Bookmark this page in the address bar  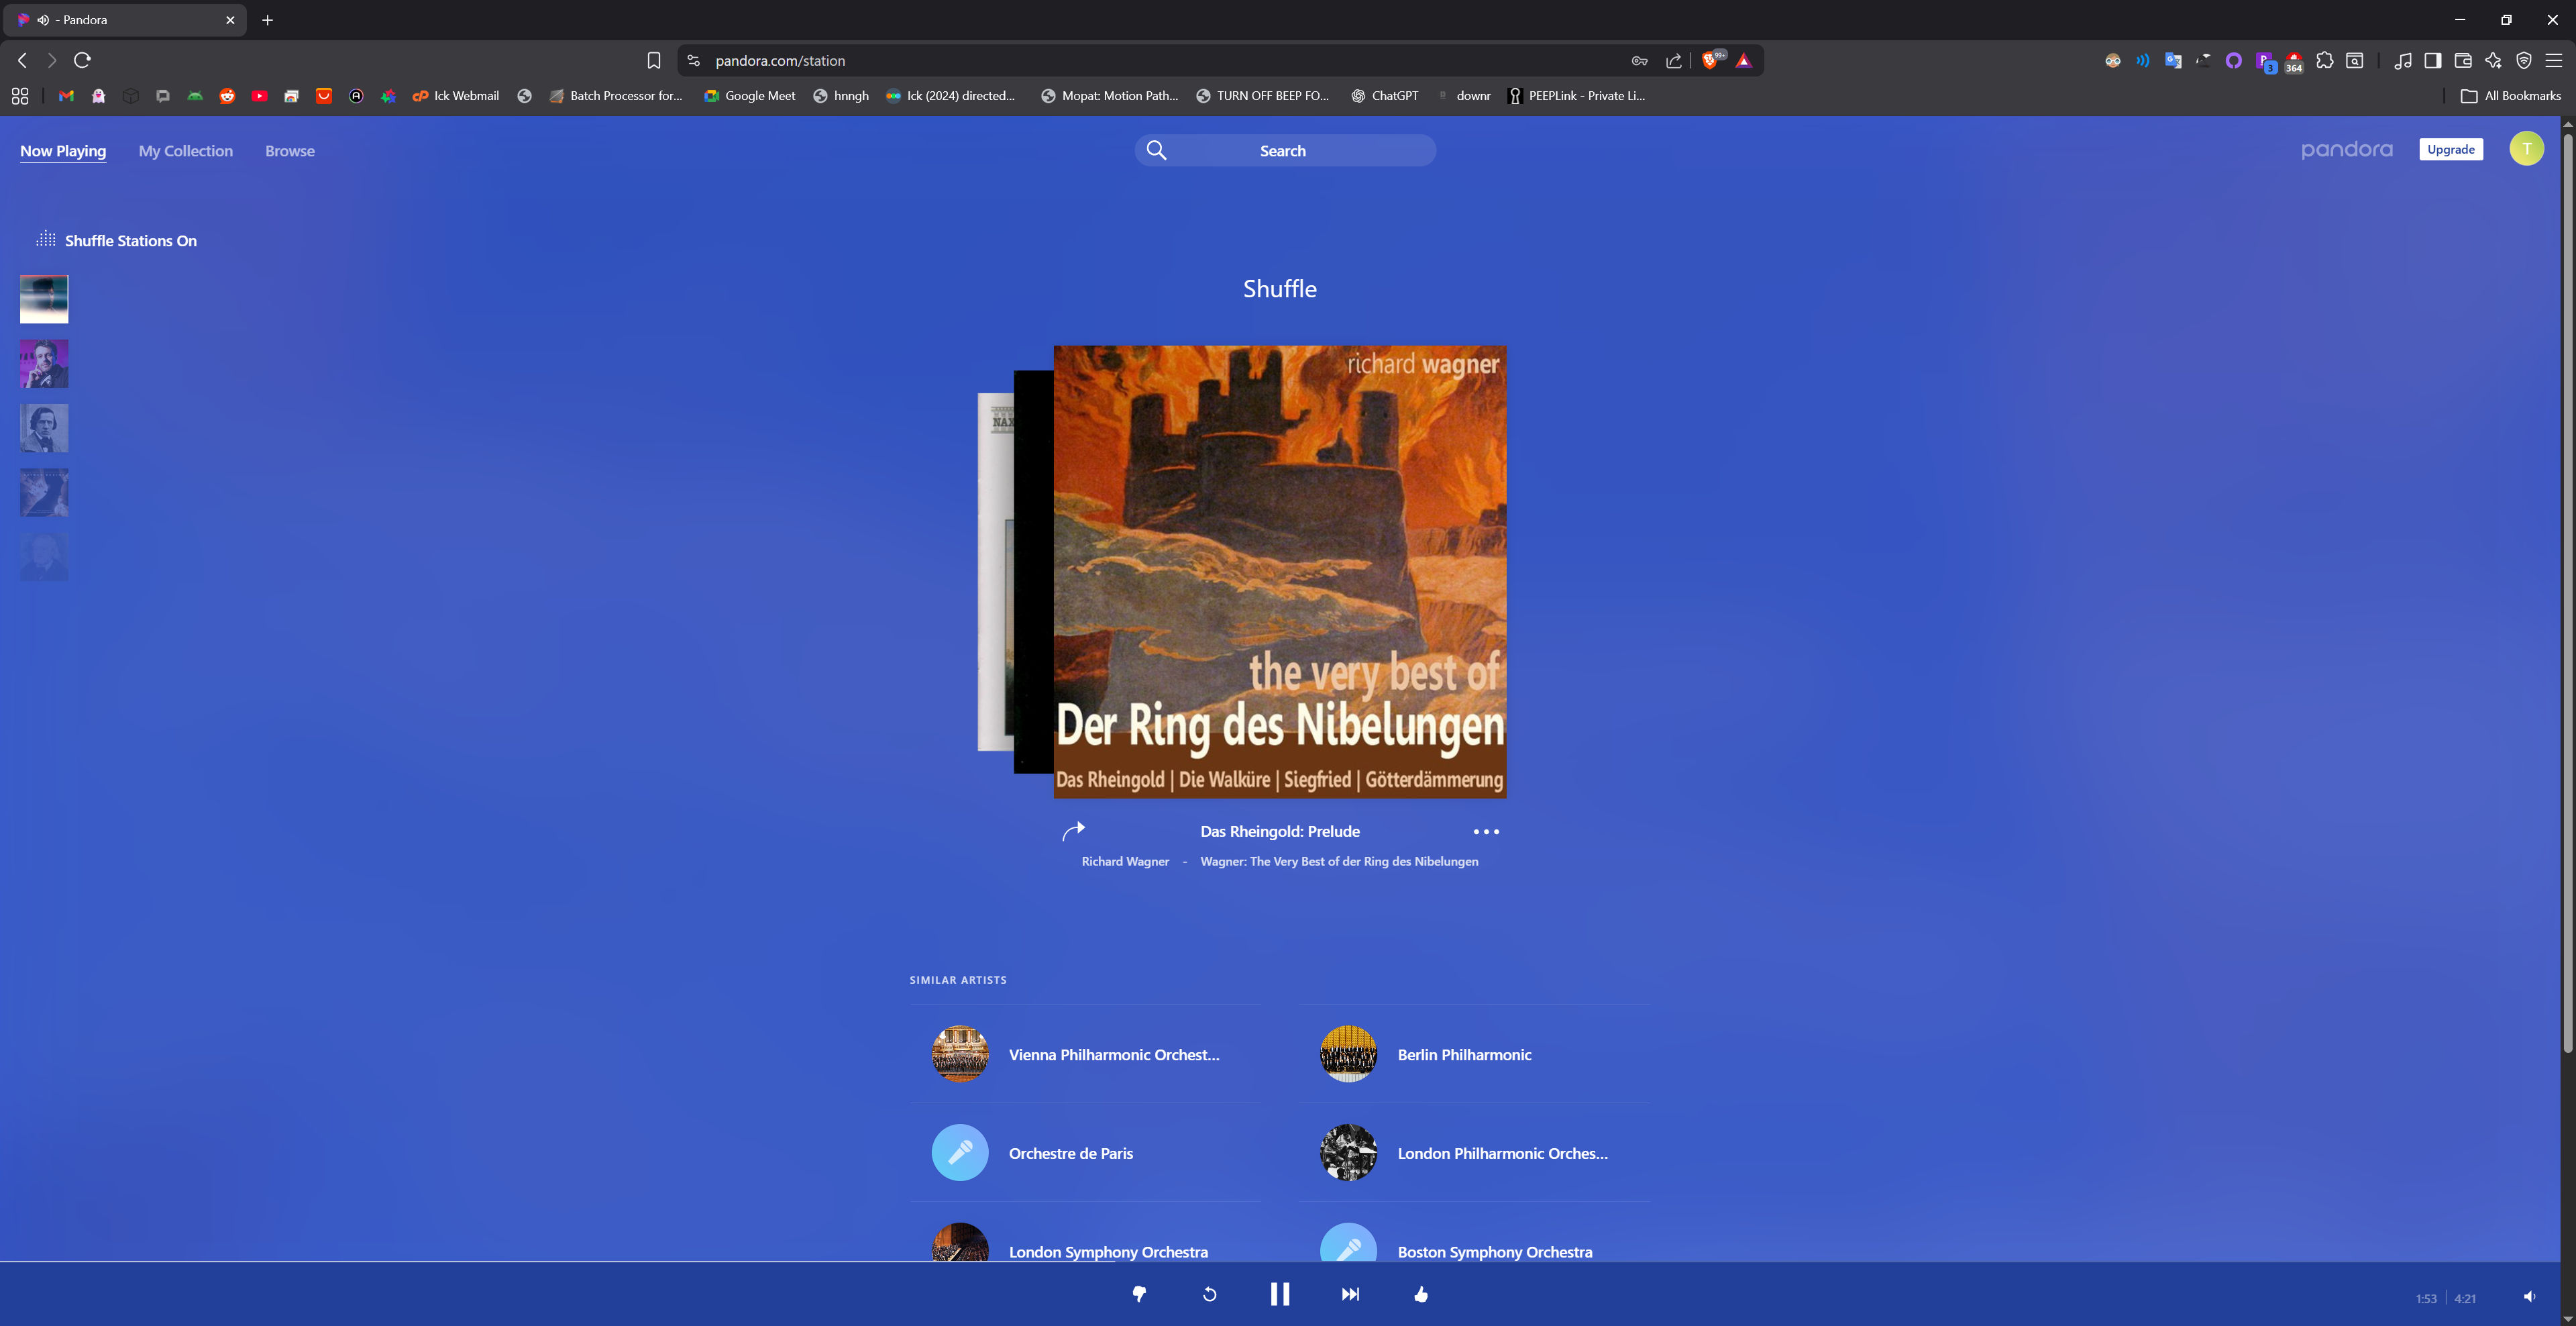tap(653, 61)
